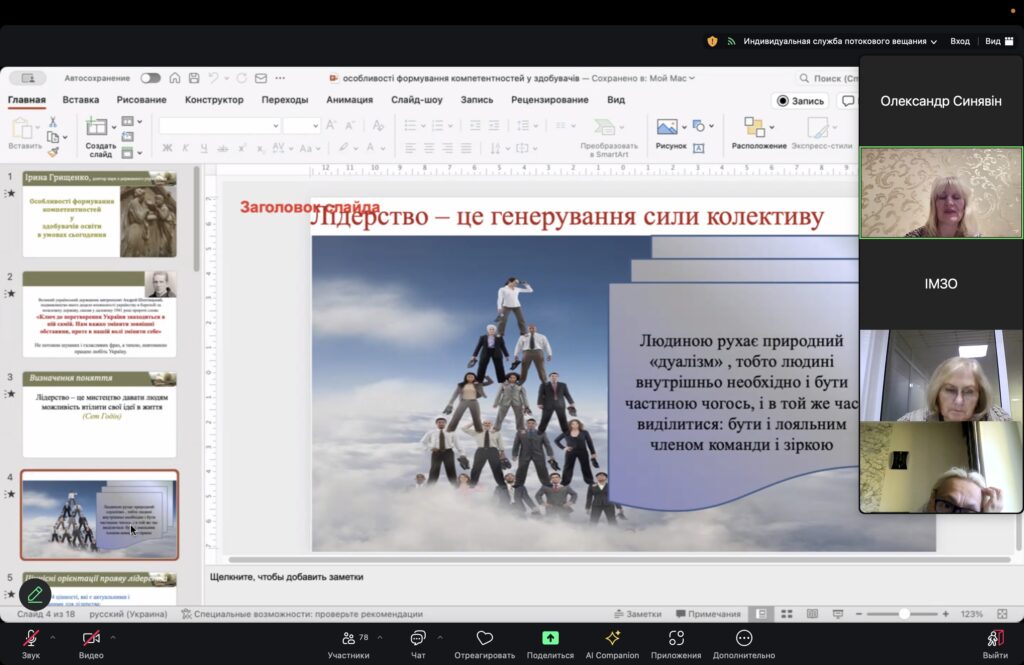Open the Участники list
This screenshot has width=1024, height=665.
[348, 638]
